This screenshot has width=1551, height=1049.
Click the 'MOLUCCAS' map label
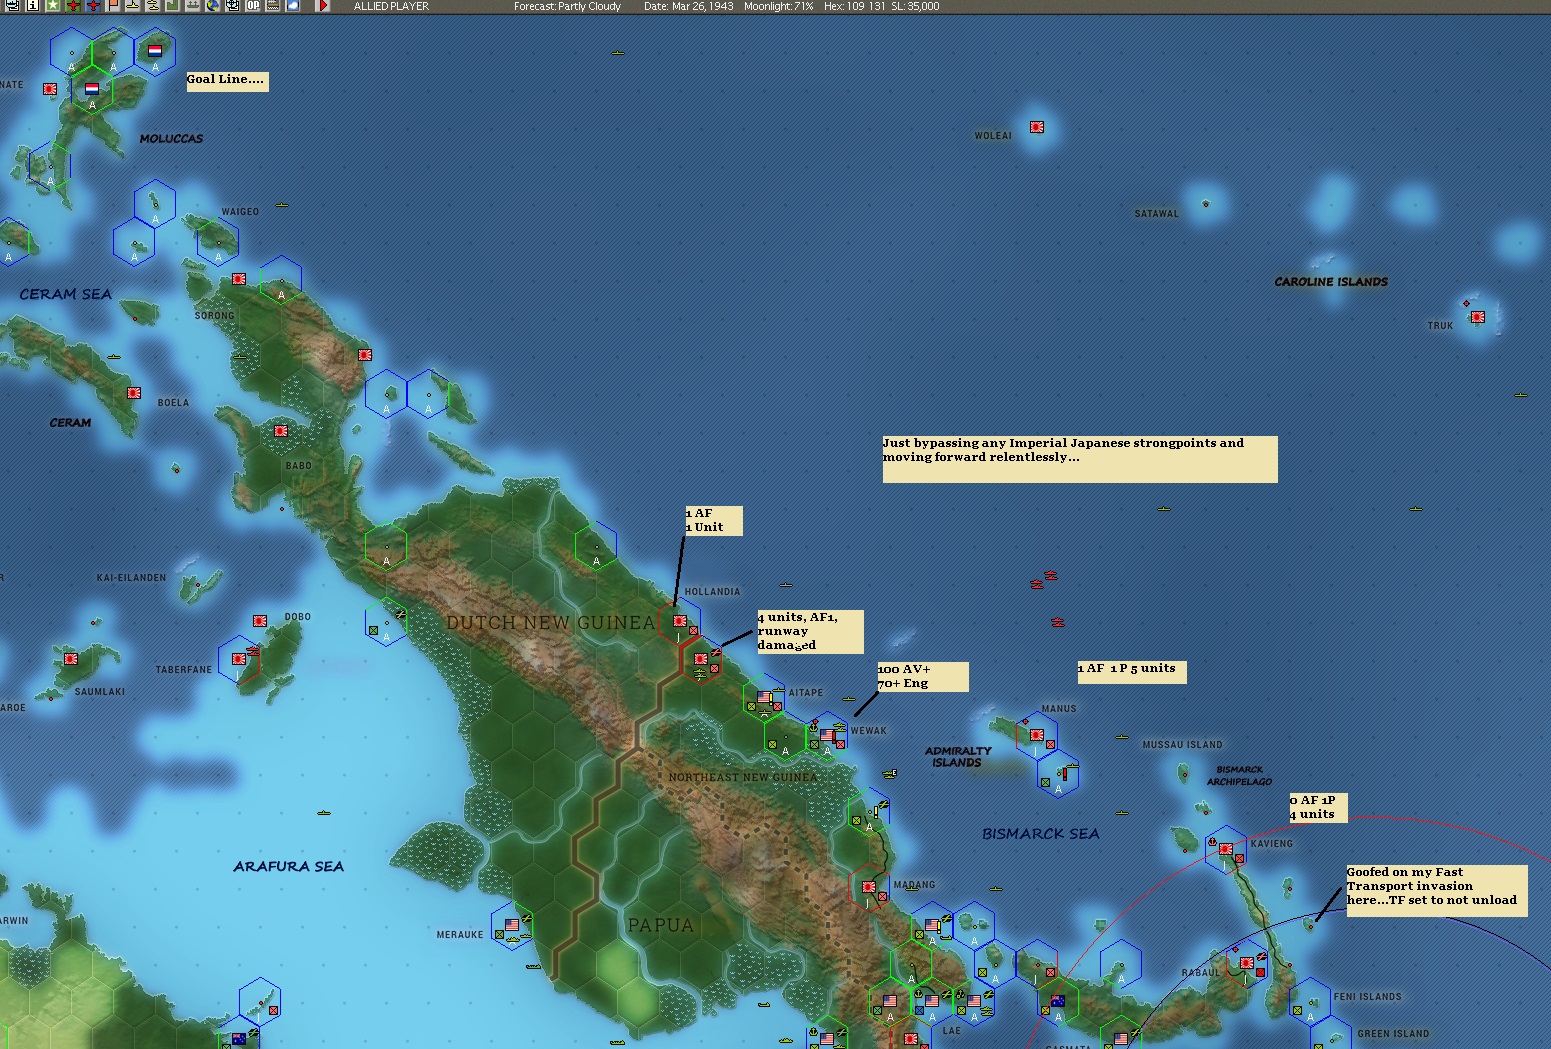(x=171, y=139)
